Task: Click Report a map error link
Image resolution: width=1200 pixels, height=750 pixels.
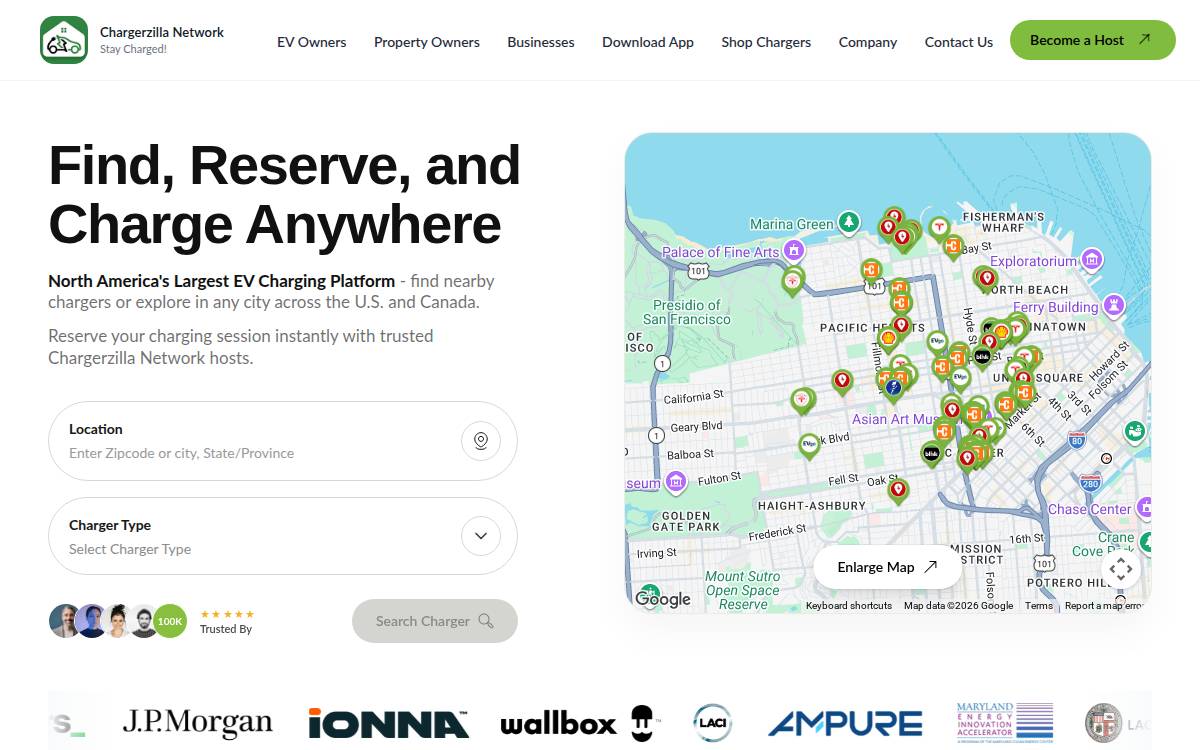Action: (1103, 605)
